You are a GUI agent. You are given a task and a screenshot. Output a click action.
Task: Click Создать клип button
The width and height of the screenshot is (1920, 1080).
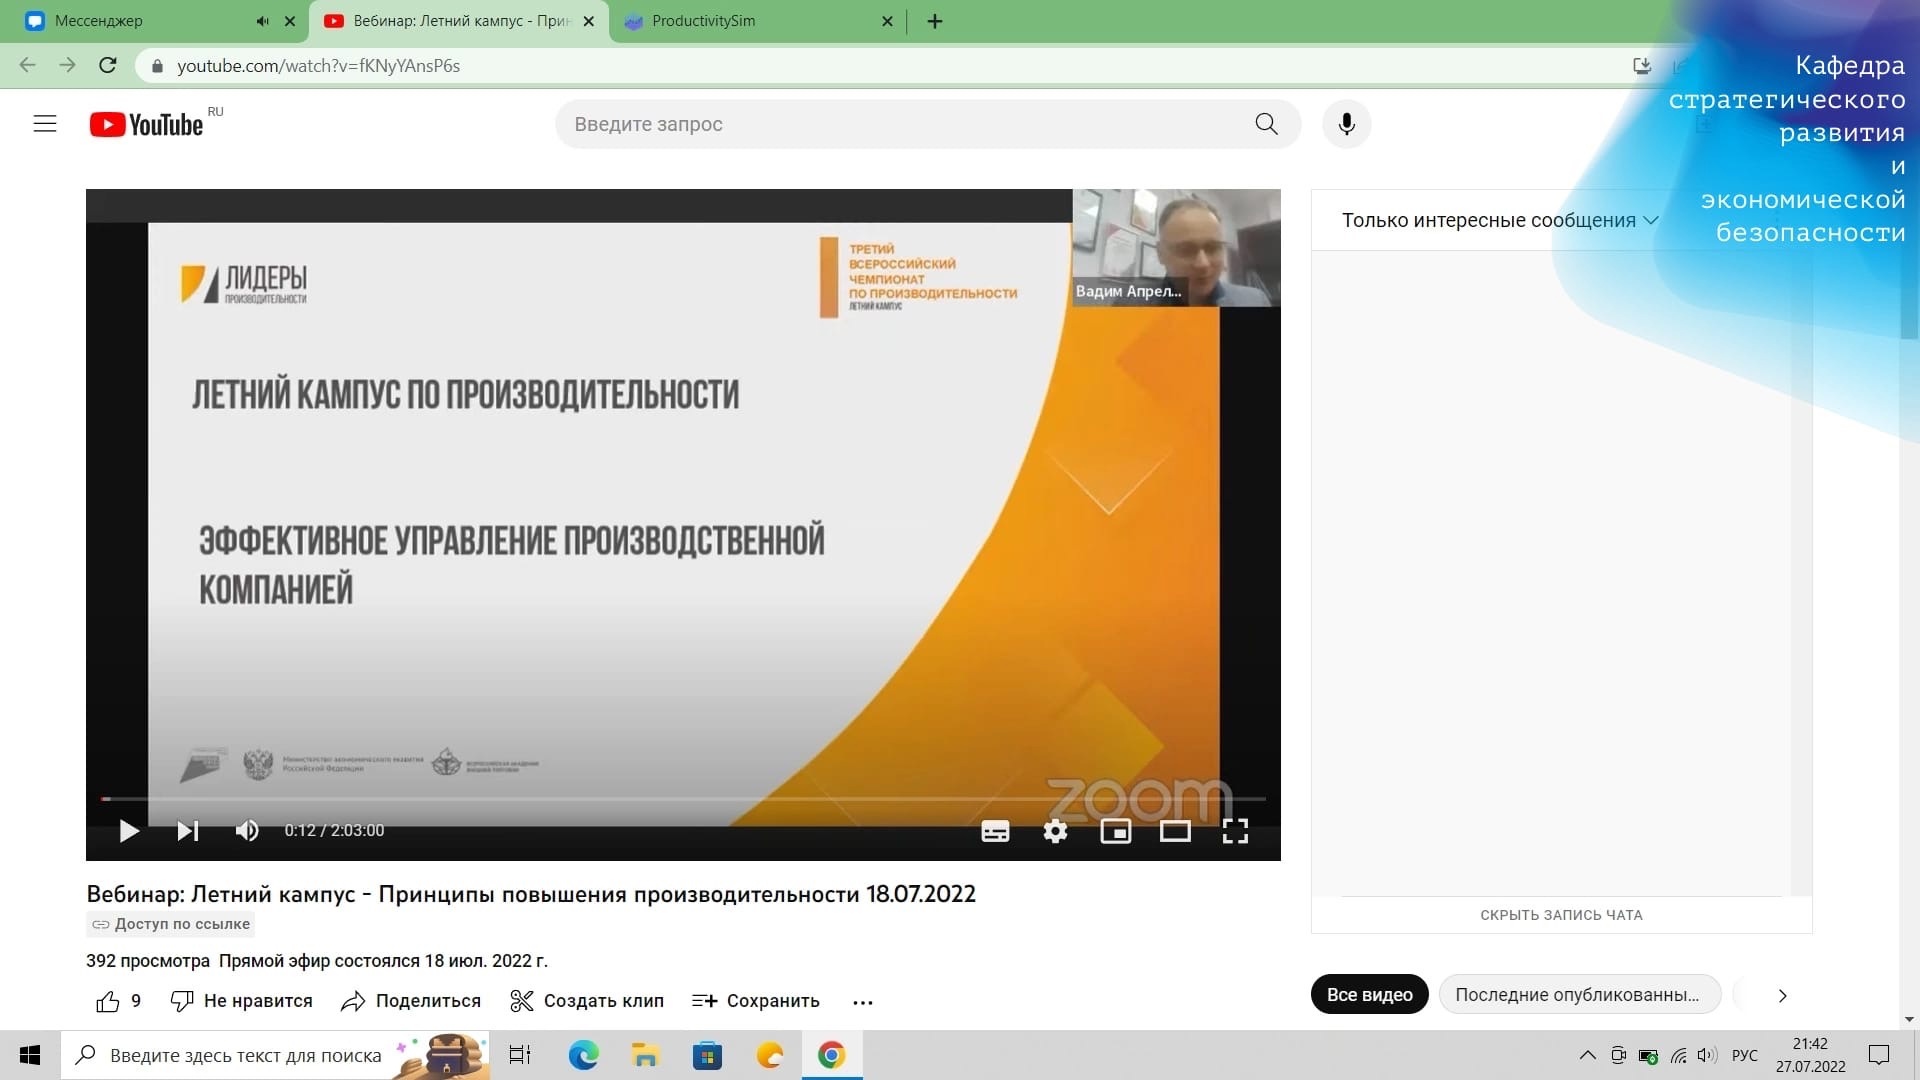pos(587,1001)
